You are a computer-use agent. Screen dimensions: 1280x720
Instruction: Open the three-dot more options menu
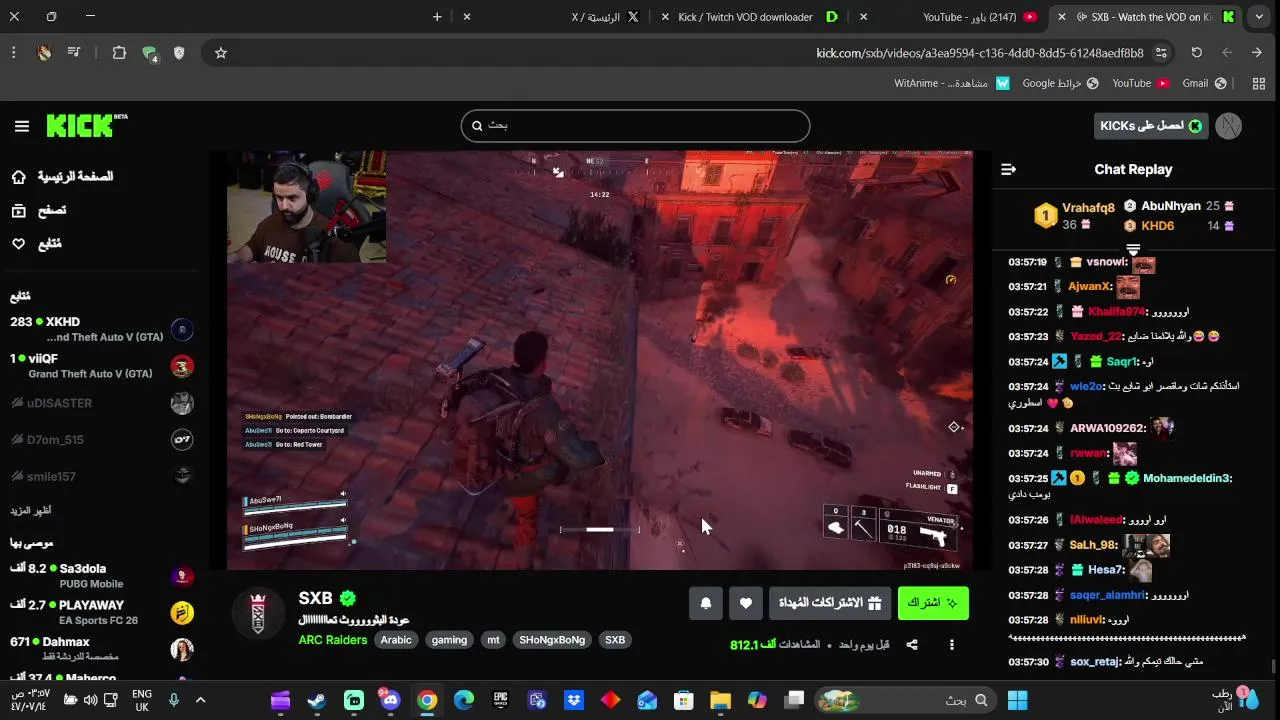point(952,645)
